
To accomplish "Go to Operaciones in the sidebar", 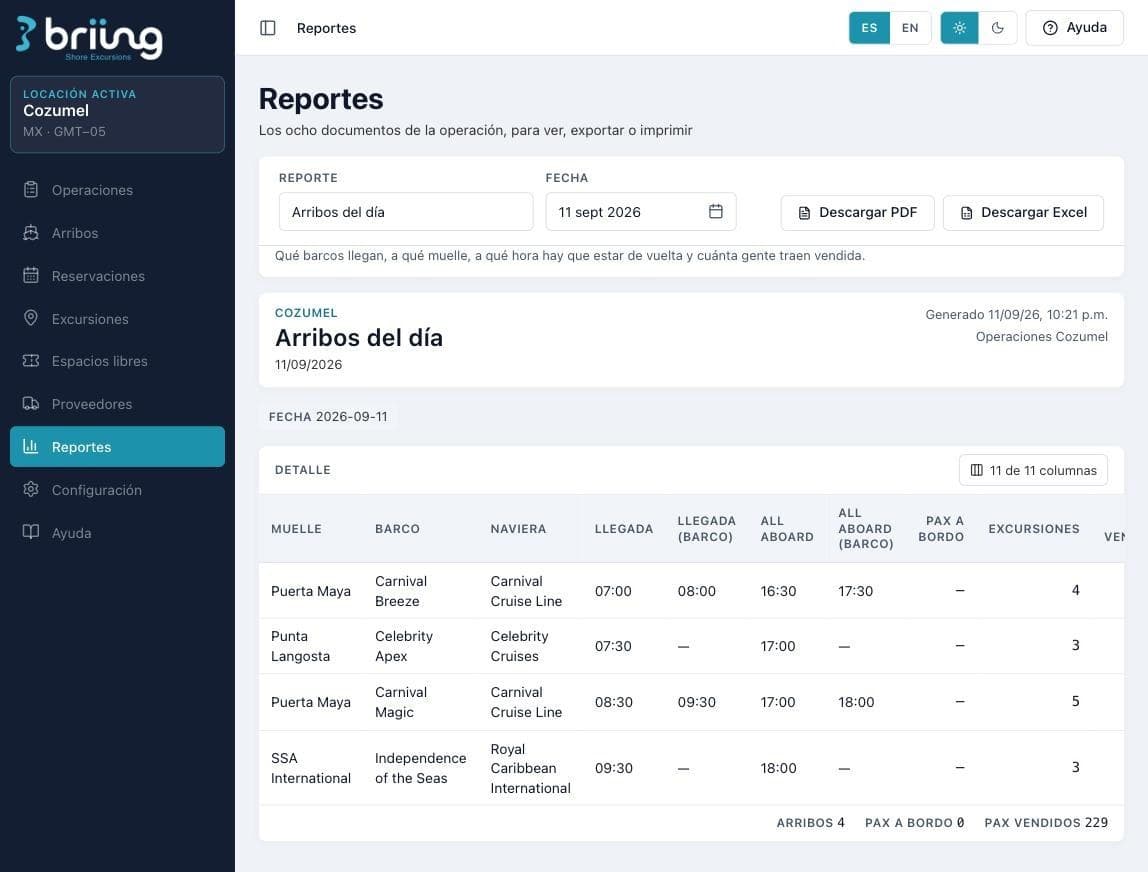I will click(117, 190).
